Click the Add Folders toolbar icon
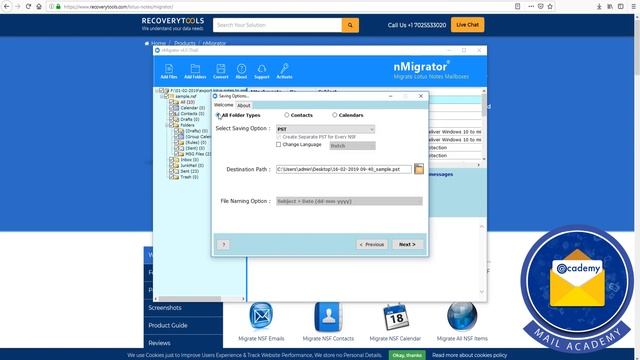Image resolution: width=640 pixels, height=360 pixels. [195, 71]
